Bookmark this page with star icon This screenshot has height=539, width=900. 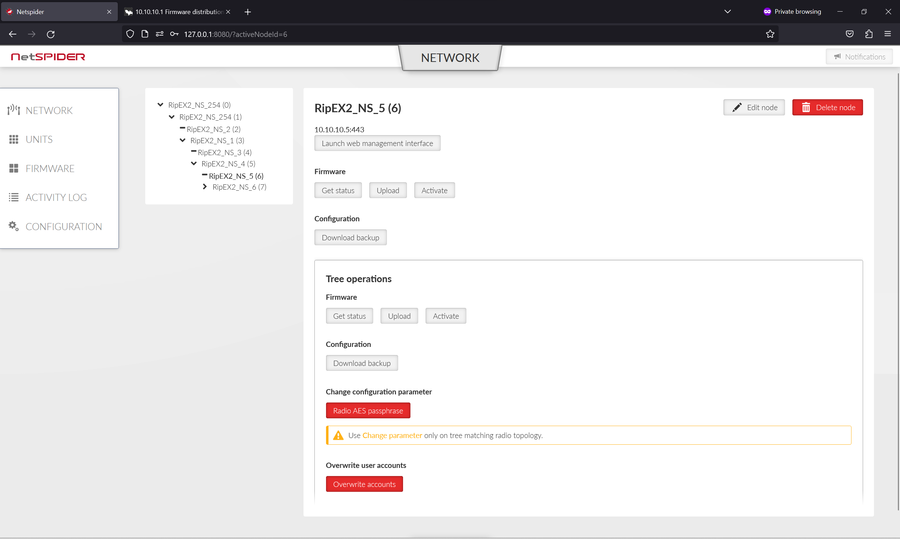coord(770,34)
